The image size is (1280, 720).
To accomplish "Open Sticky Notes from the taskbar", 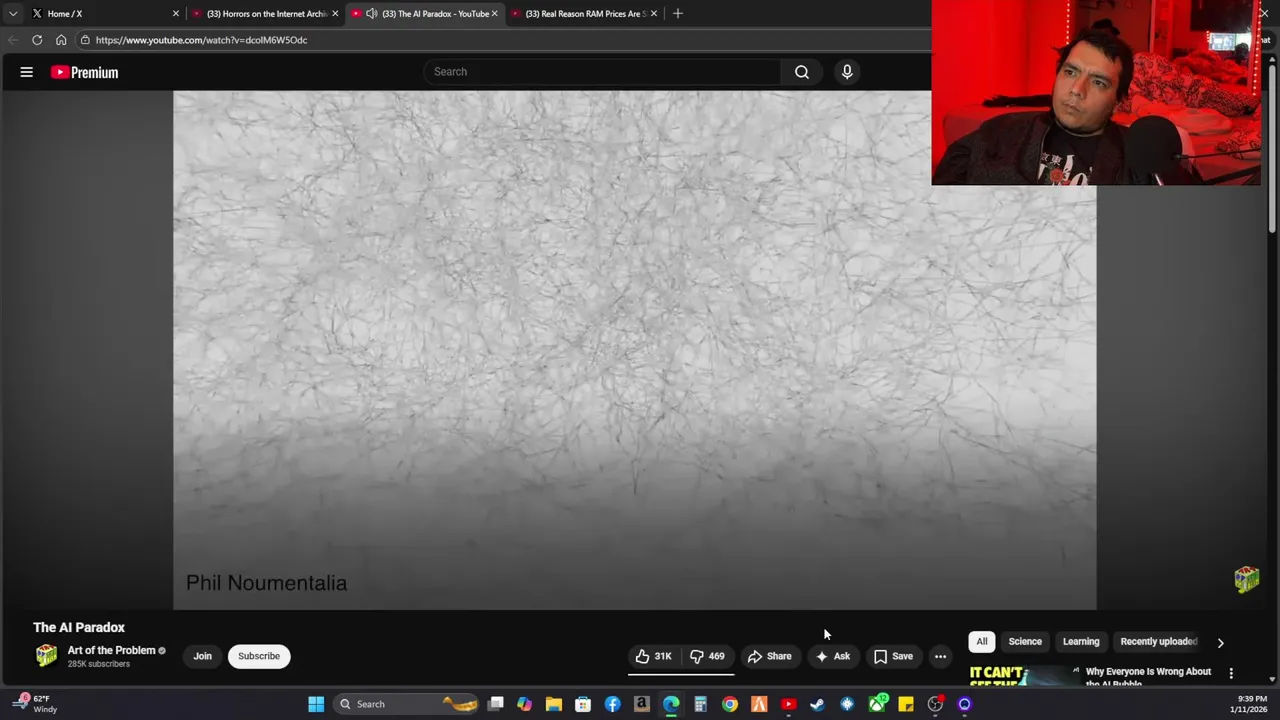I will 906,704.
